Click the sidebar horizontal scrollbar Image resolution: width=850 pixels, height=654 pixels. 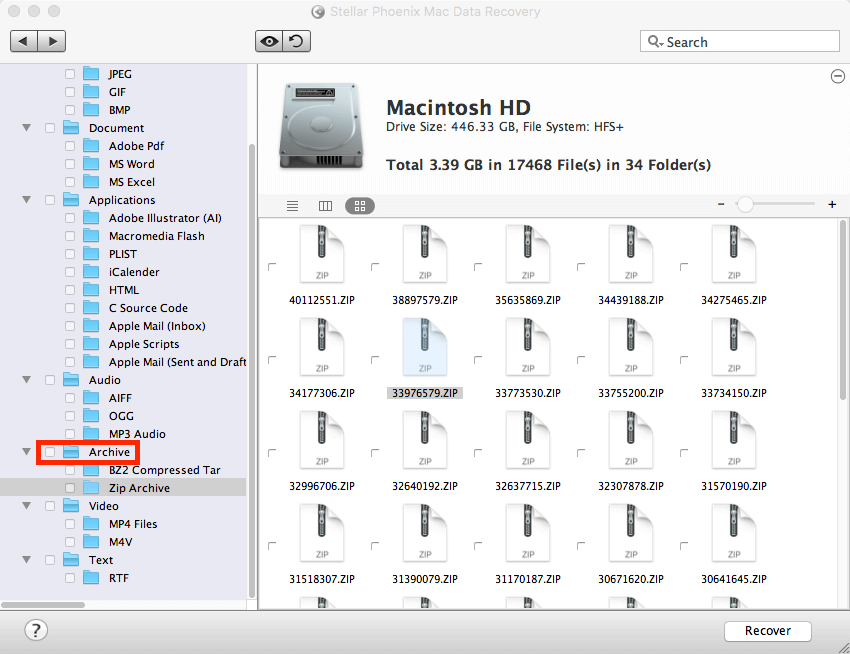click(43, 605)
